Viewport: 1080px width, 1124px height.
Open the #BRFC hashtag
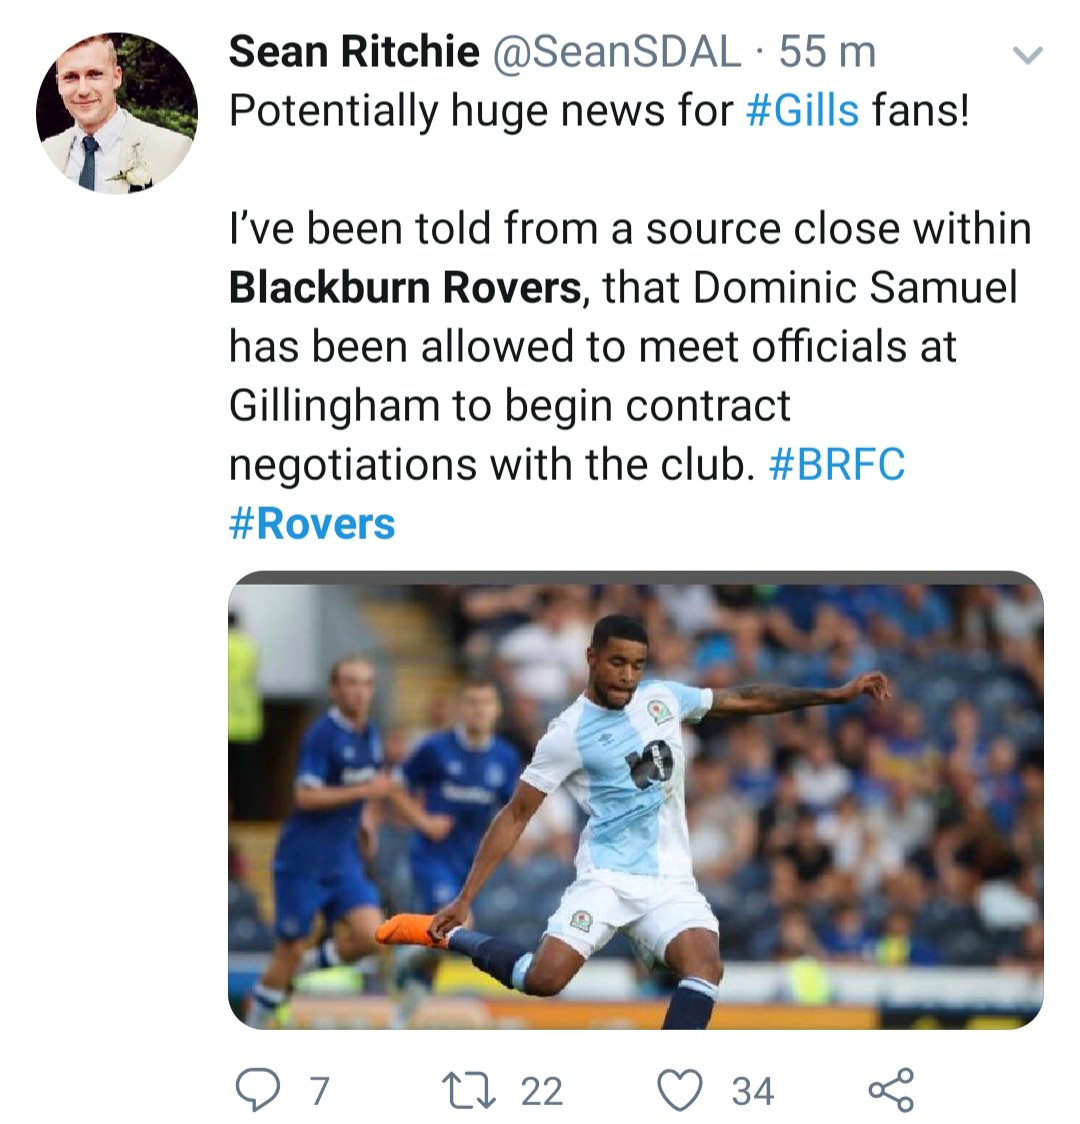click(836, 464)
